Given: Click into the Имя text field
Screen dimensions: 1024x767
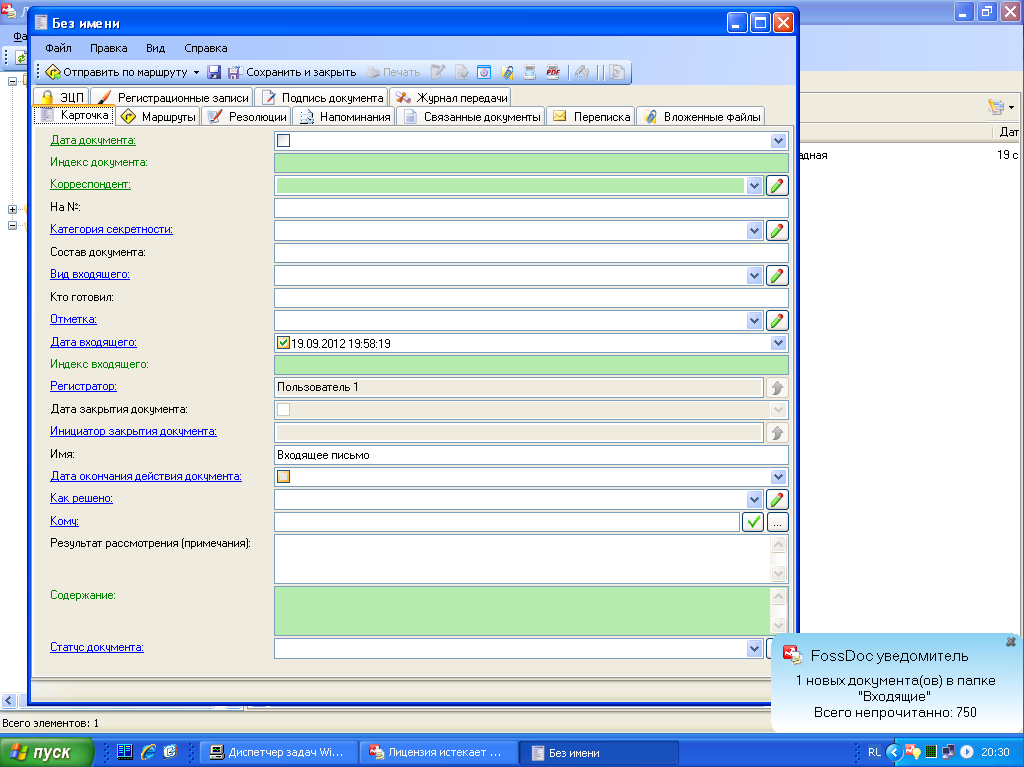Looking at the screenshot, I should pyautogui.click(x=530, y=455).
